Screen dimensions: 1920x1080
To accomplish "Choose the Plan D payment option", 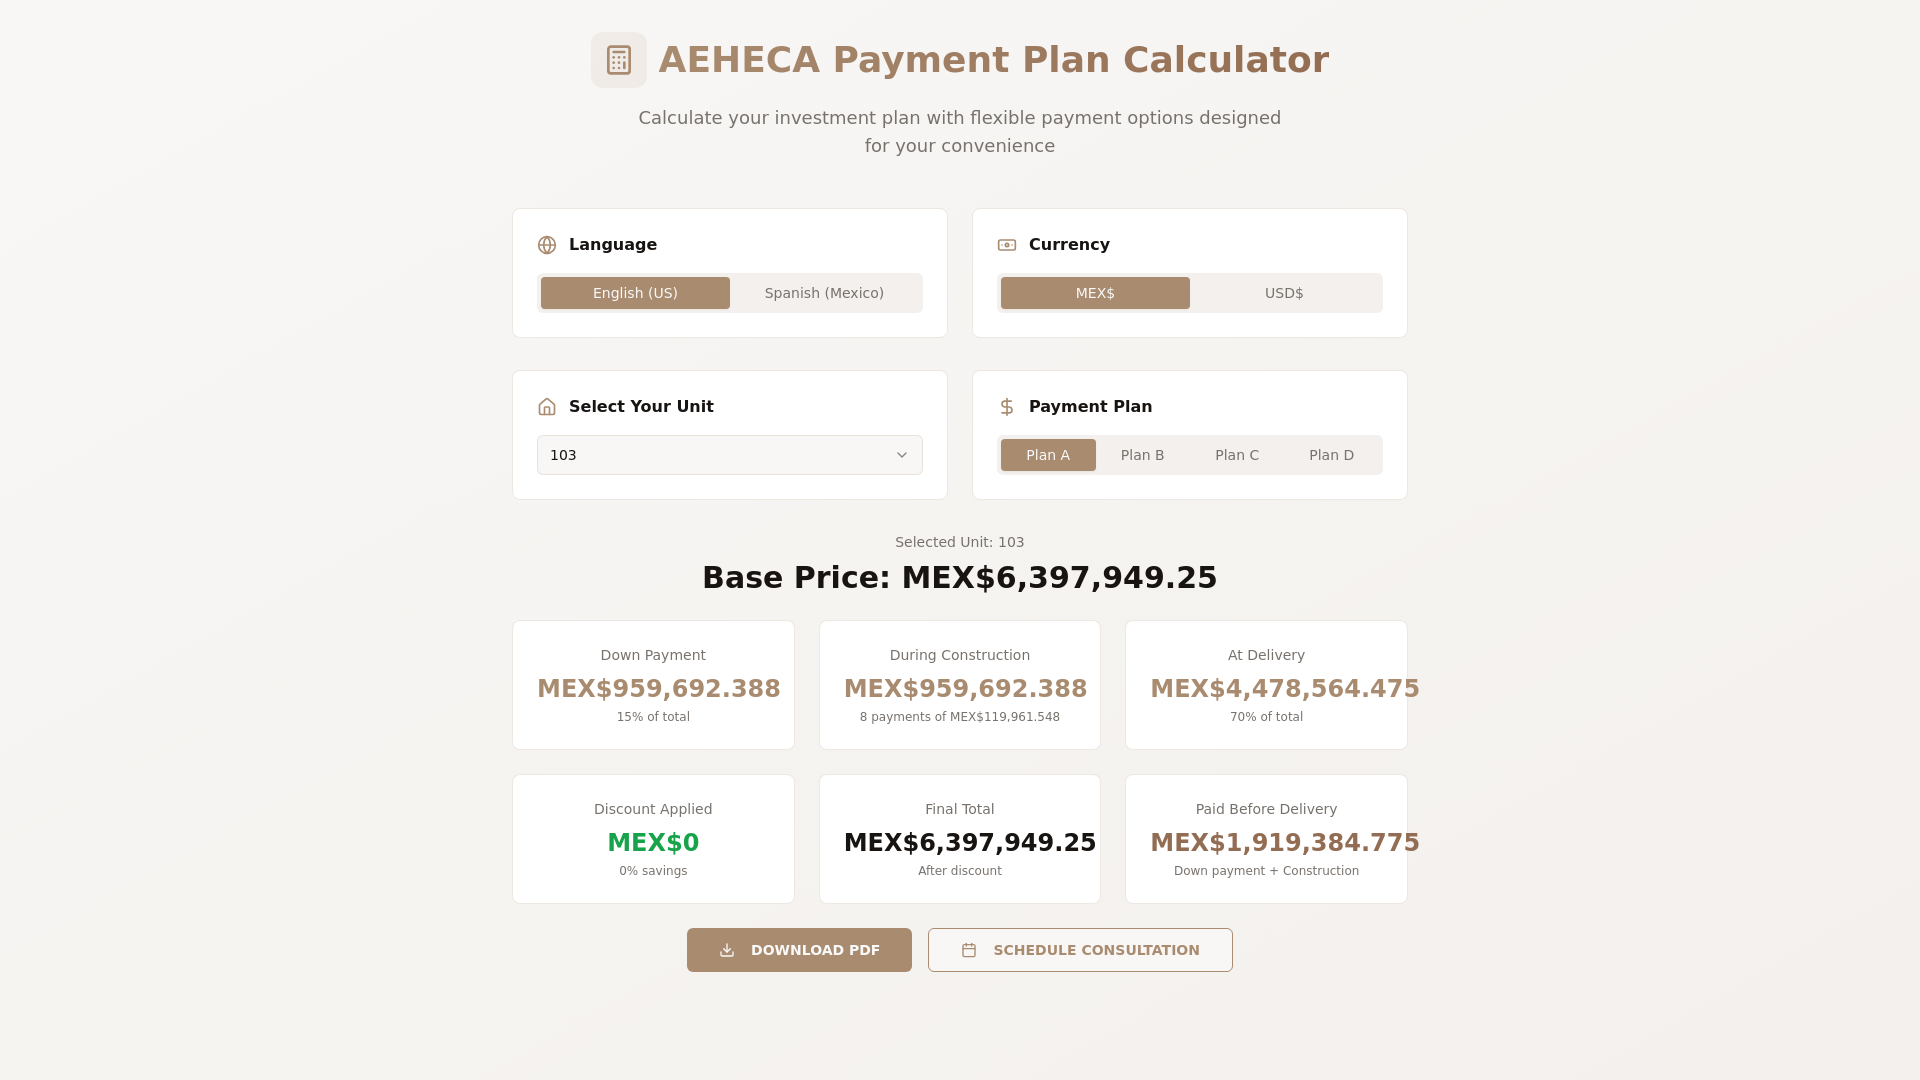I will coord(1331,455).
